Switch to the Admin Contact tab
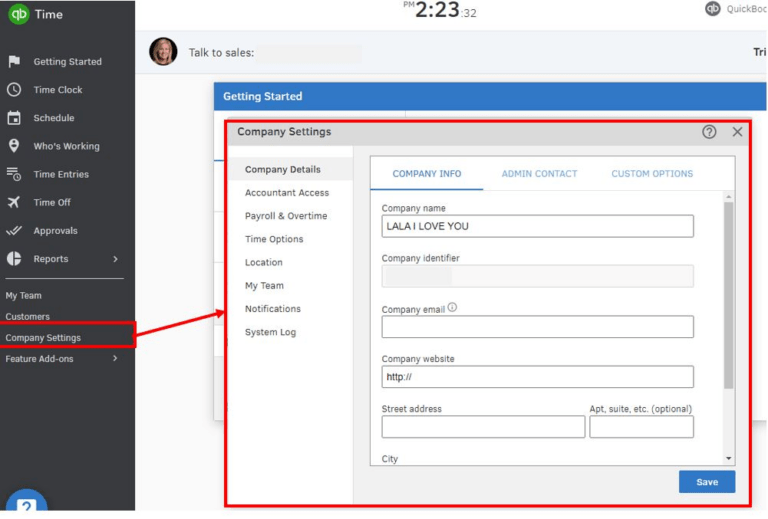Viewport: 768px width, 519px height. [x=539, y=173]
